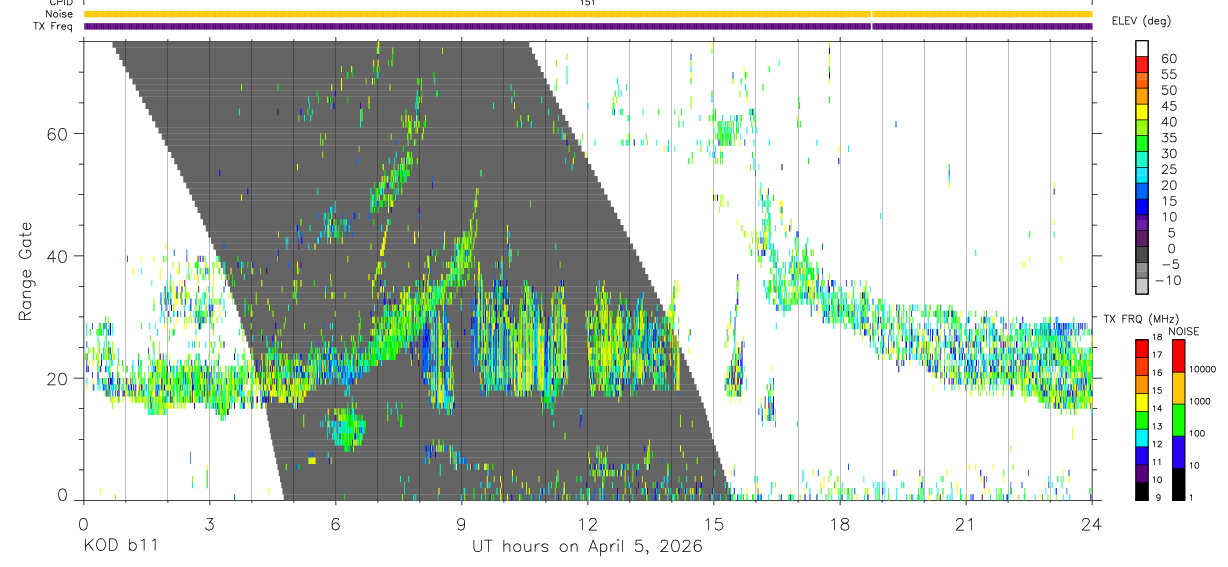Click the purple TX Freq status bar

click(588, 26)
